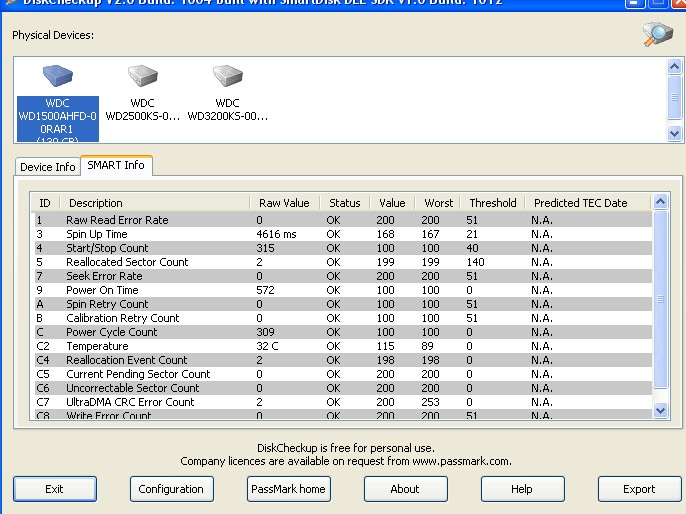The height and width of the screenshot is (514, 686).
Task: Click the 309 Power Cycle raw value
Action: pyautogui.click(x=265, y=332)
